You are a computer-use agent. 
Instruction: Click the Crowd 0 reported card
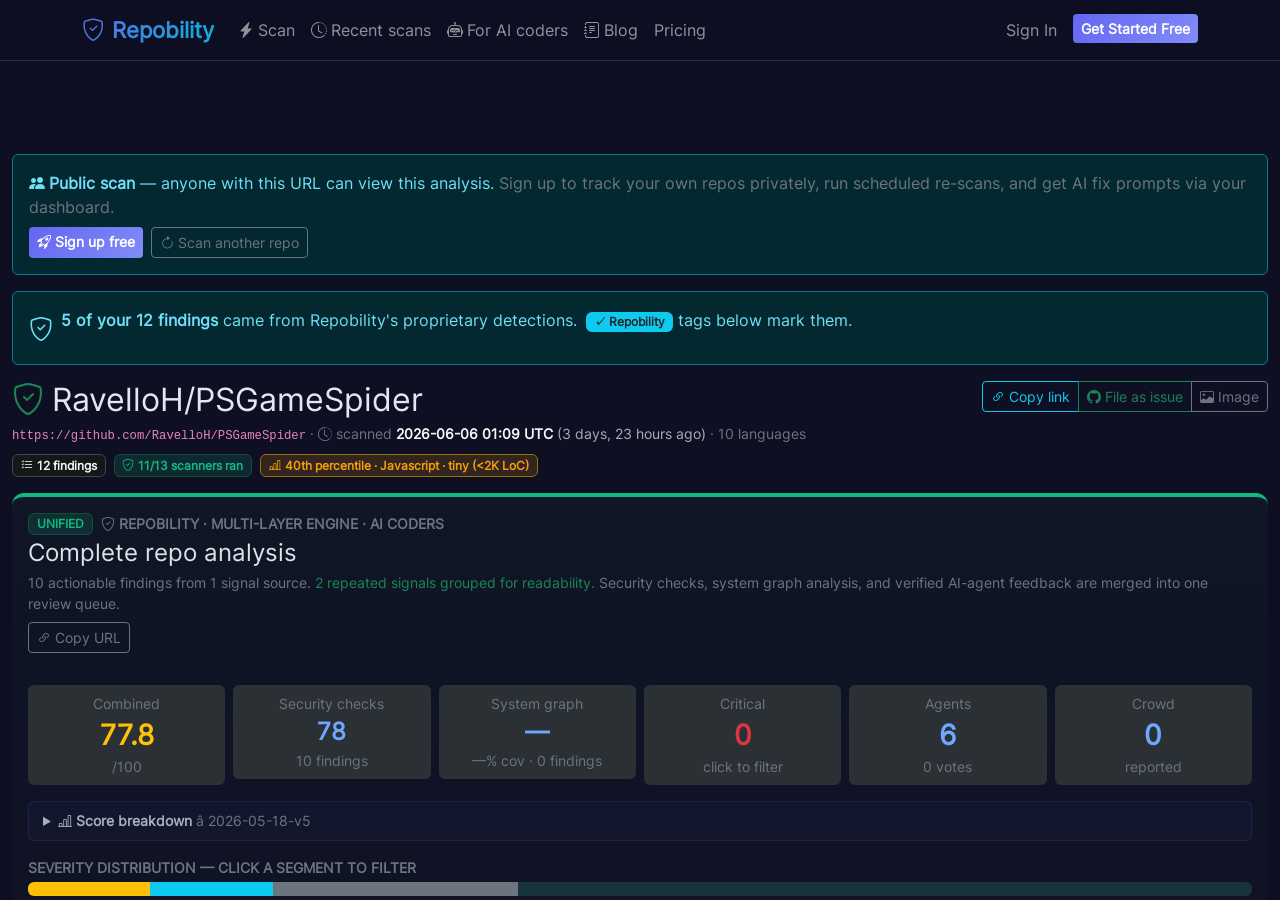(1153, 735)
